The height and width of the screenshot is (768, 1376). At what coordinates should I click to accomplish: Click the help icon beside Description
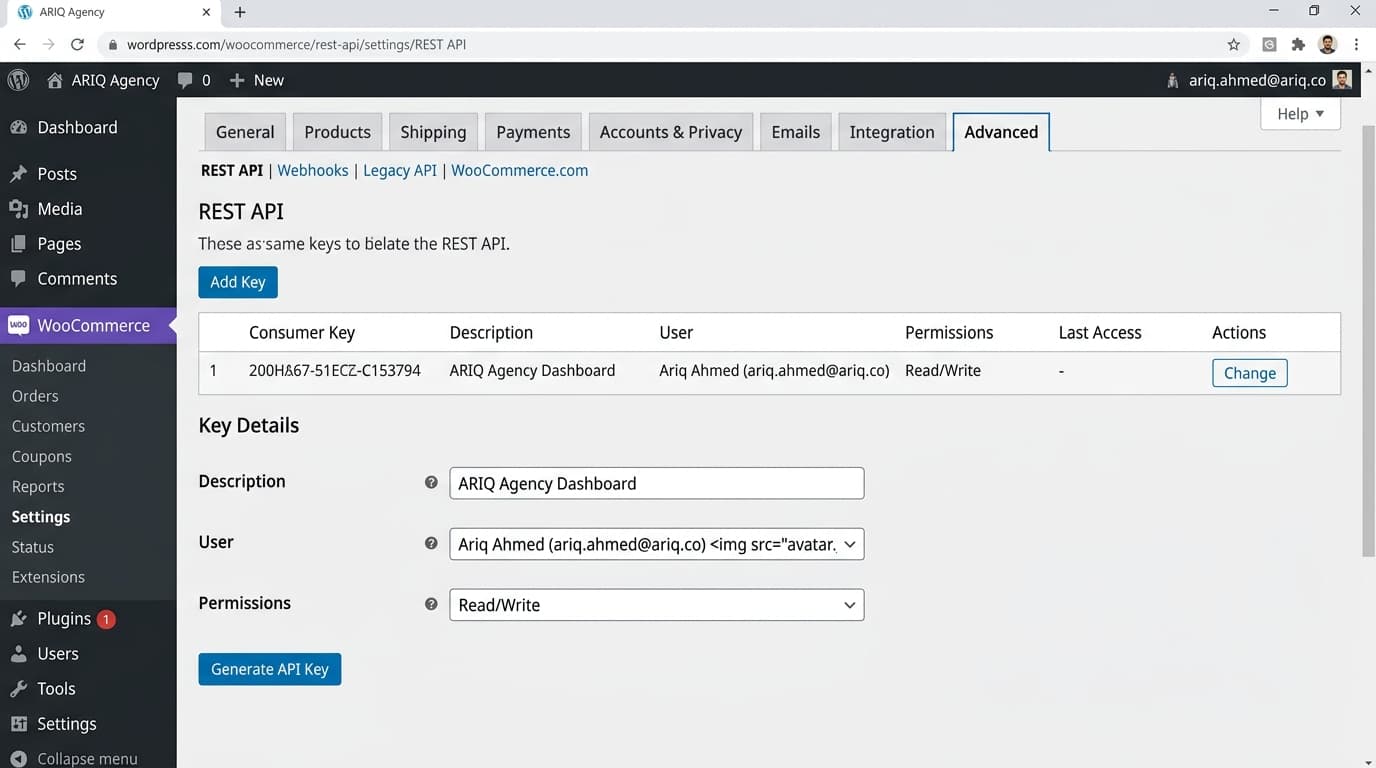click(431, 482)
